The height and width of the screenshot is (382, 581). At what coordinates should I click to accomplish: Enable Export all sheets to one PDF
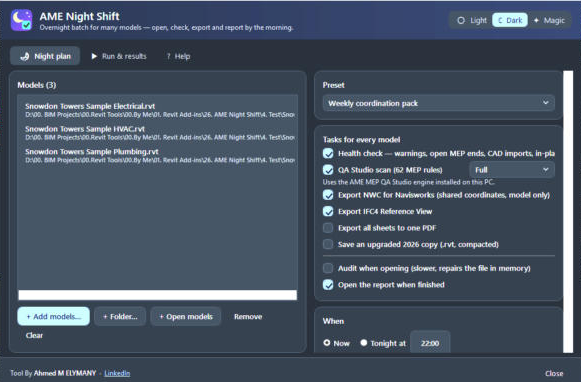(328, 227)
